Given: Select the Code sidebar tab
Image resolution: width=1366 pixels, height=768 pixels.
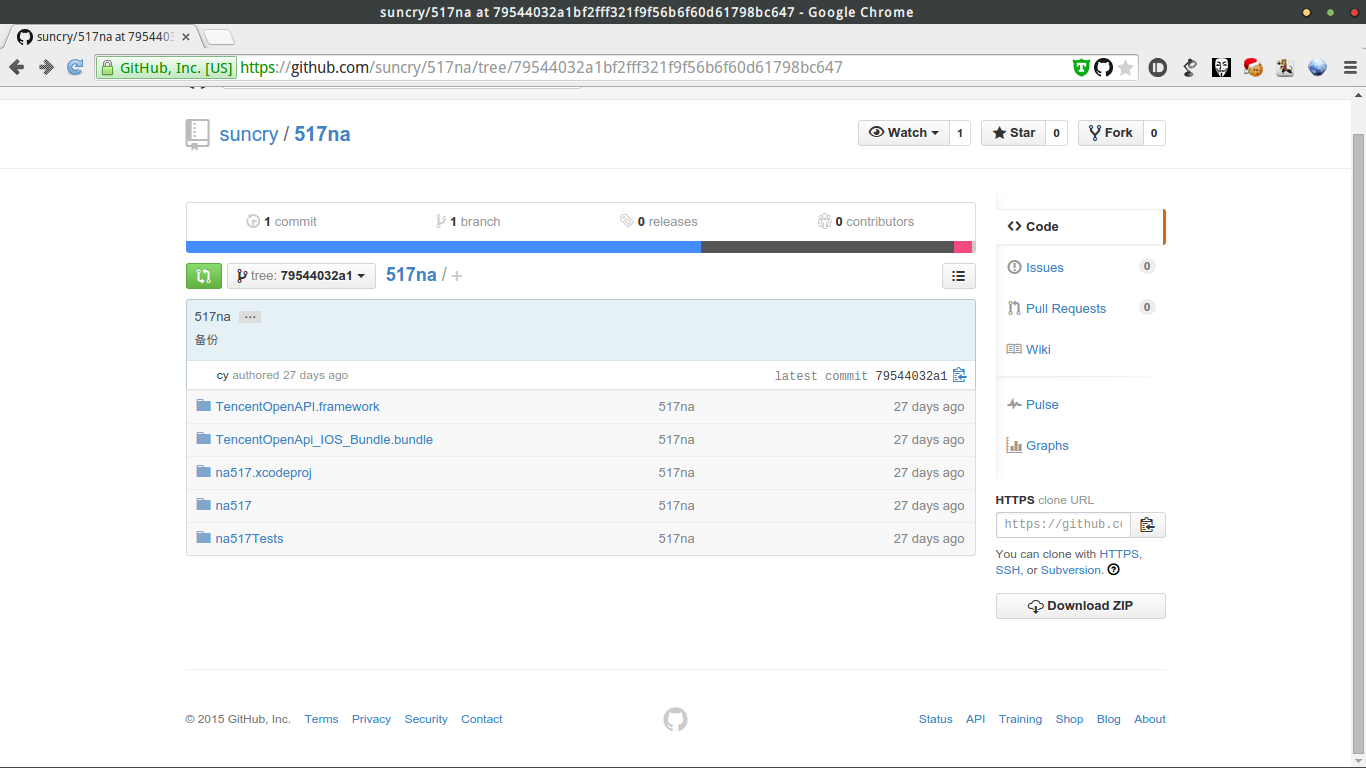Looking at the screenshot, I should (x=1080, y=227).
